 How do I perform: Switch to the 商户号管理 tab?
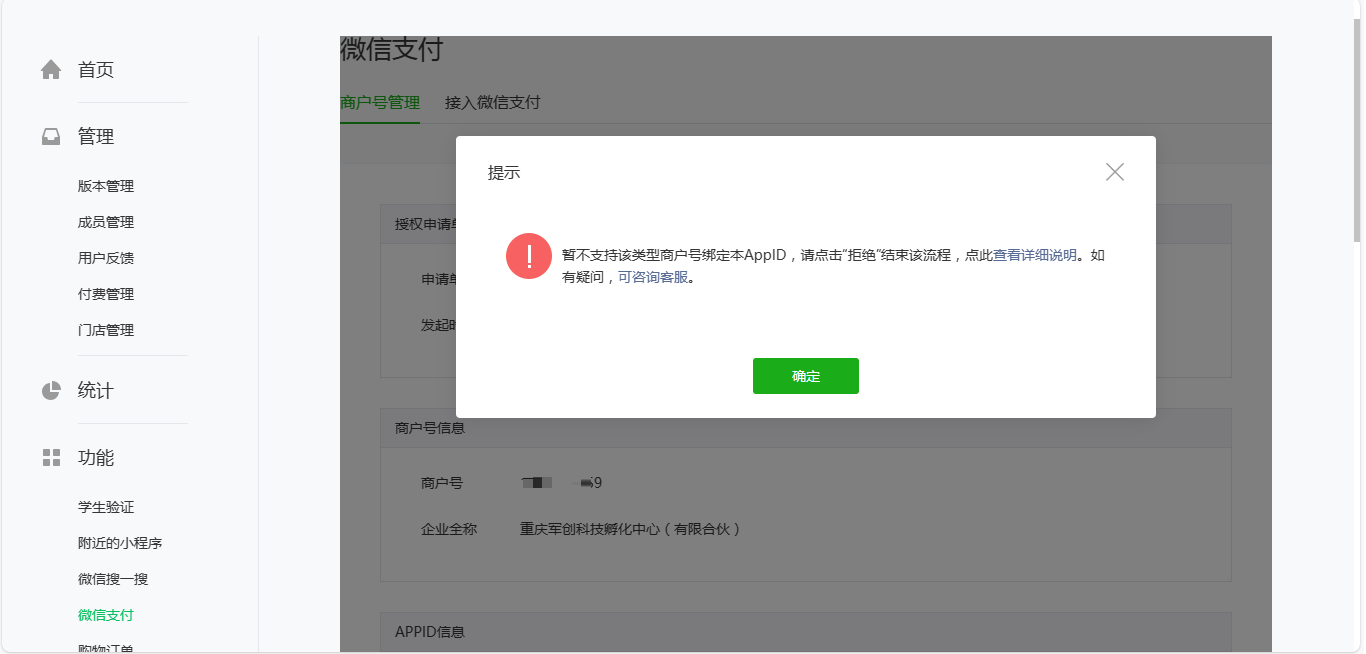coord(380,102)
